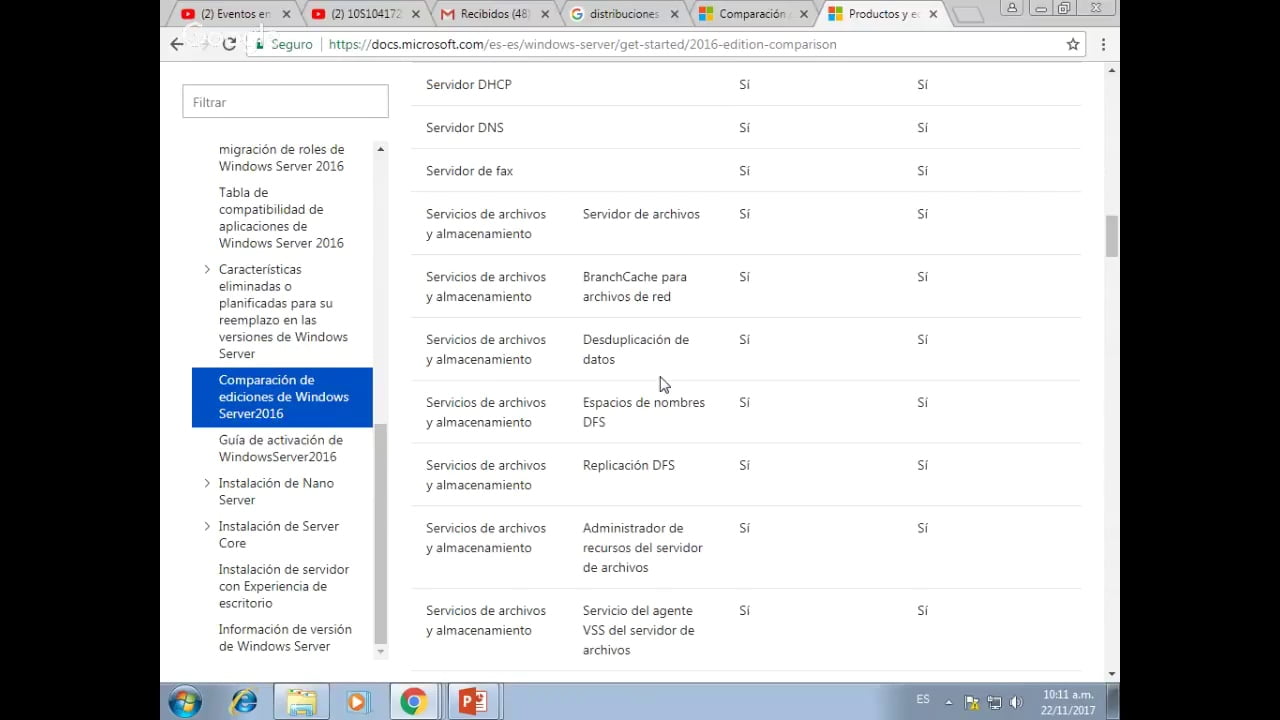The image size is (1280, 720).
Task: Reload the page with the refresh icon
Action: 229,44
